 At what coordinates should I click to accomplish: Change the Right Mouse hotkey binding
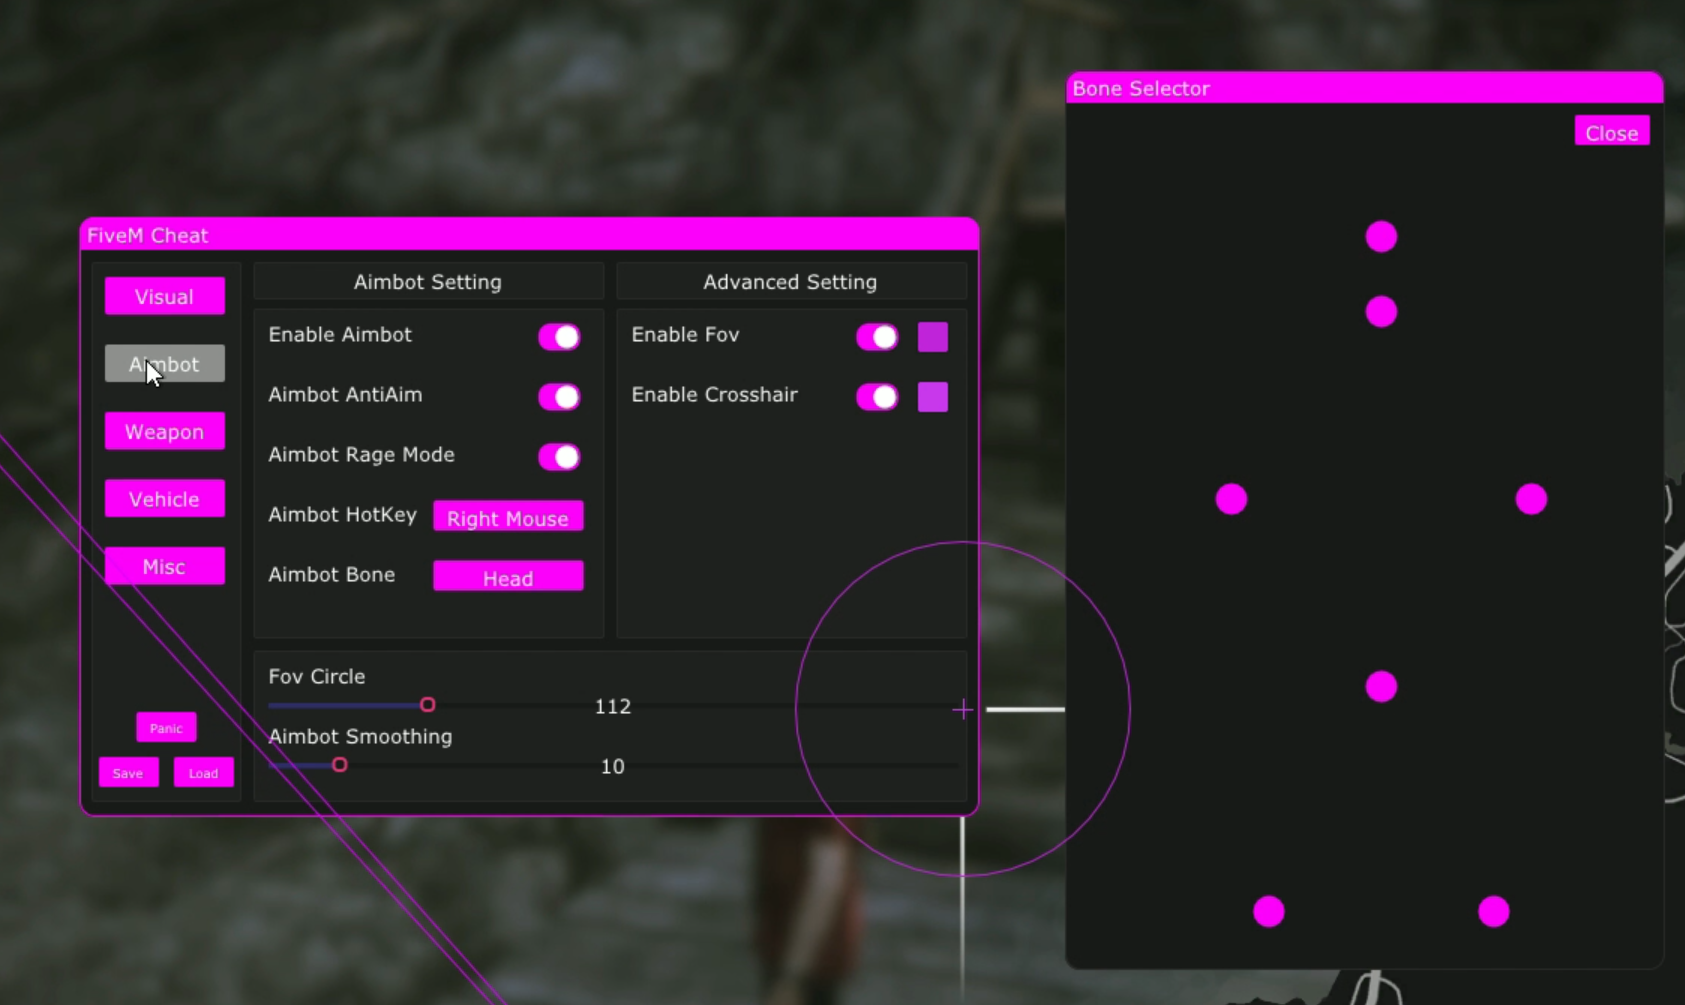point(508,517)
